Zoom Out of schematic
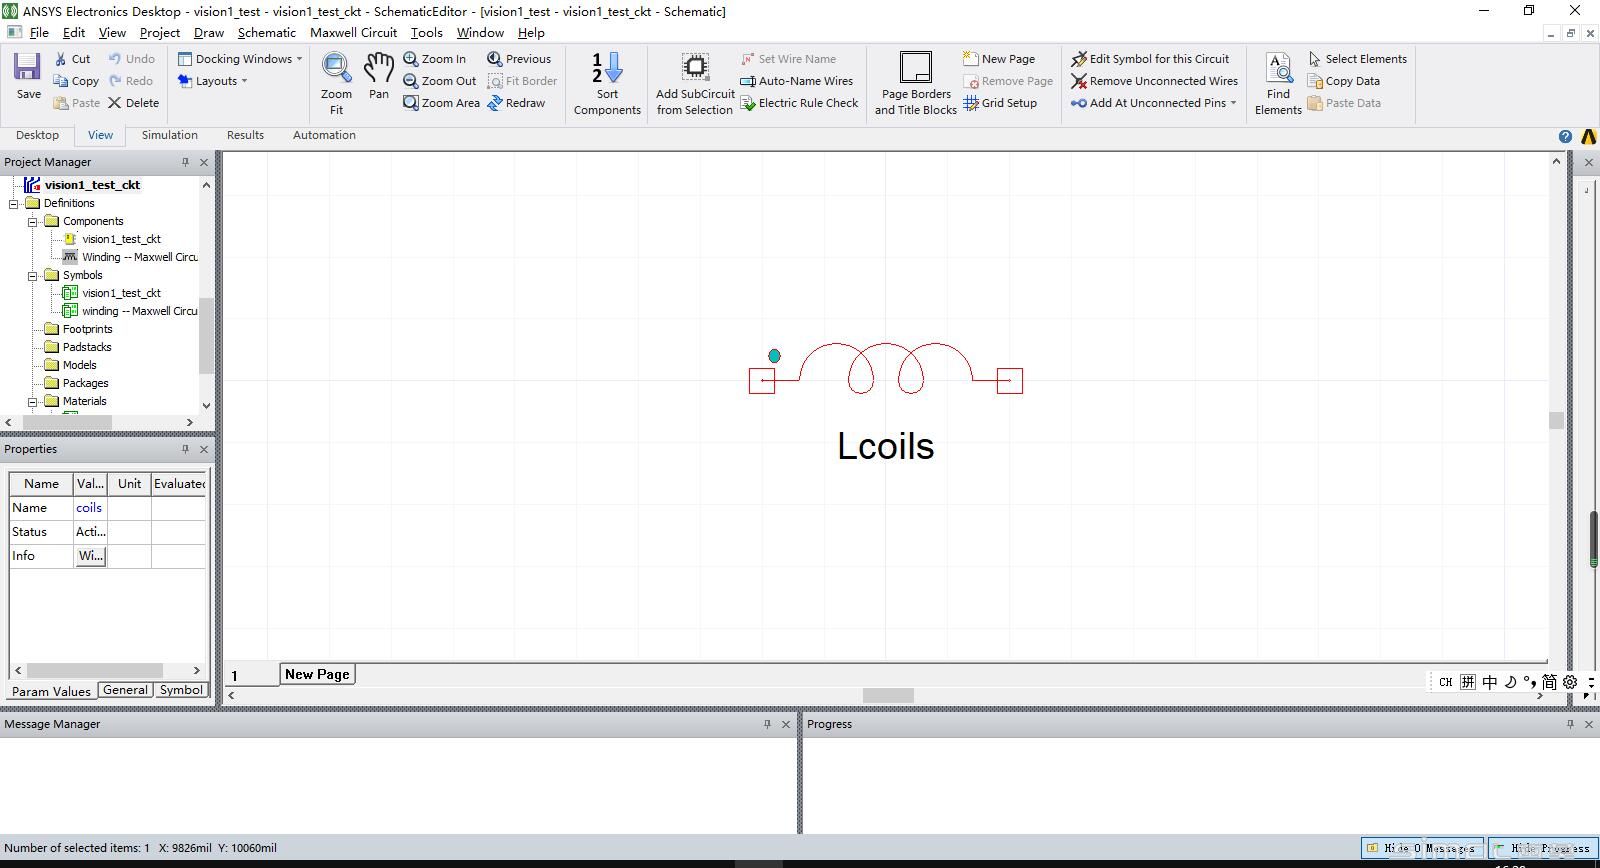 (x=440, y=81)
